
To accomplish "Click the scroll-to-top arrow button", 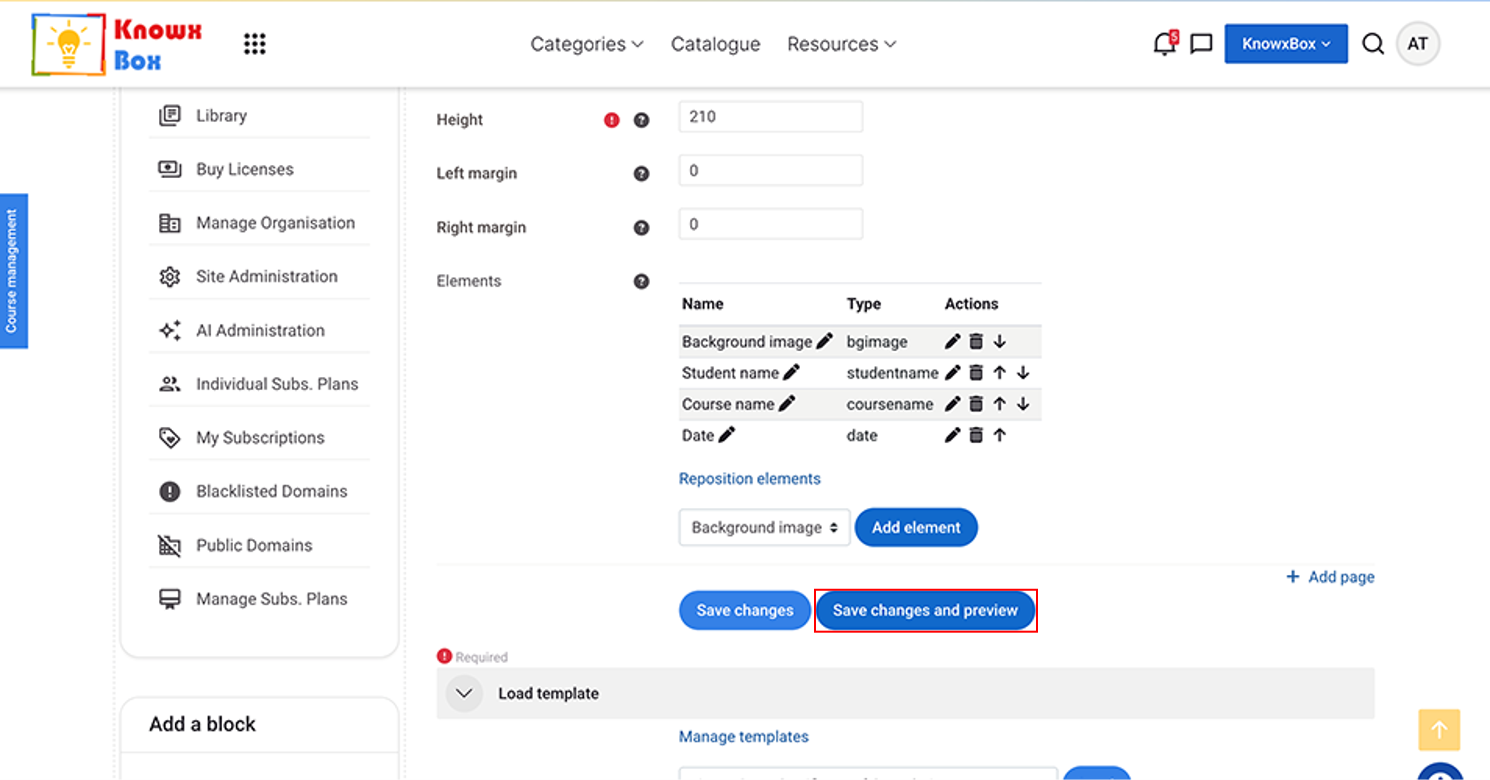I will [x=1439, y=730].
